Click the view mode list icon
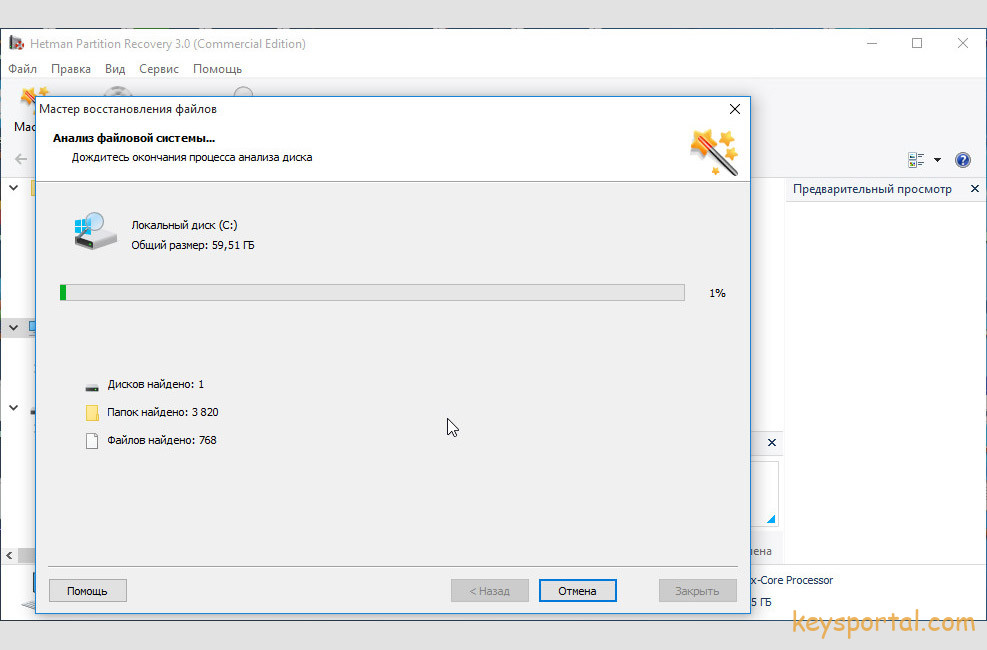Screen dimensions: 987x650 (x=916, y=160)
